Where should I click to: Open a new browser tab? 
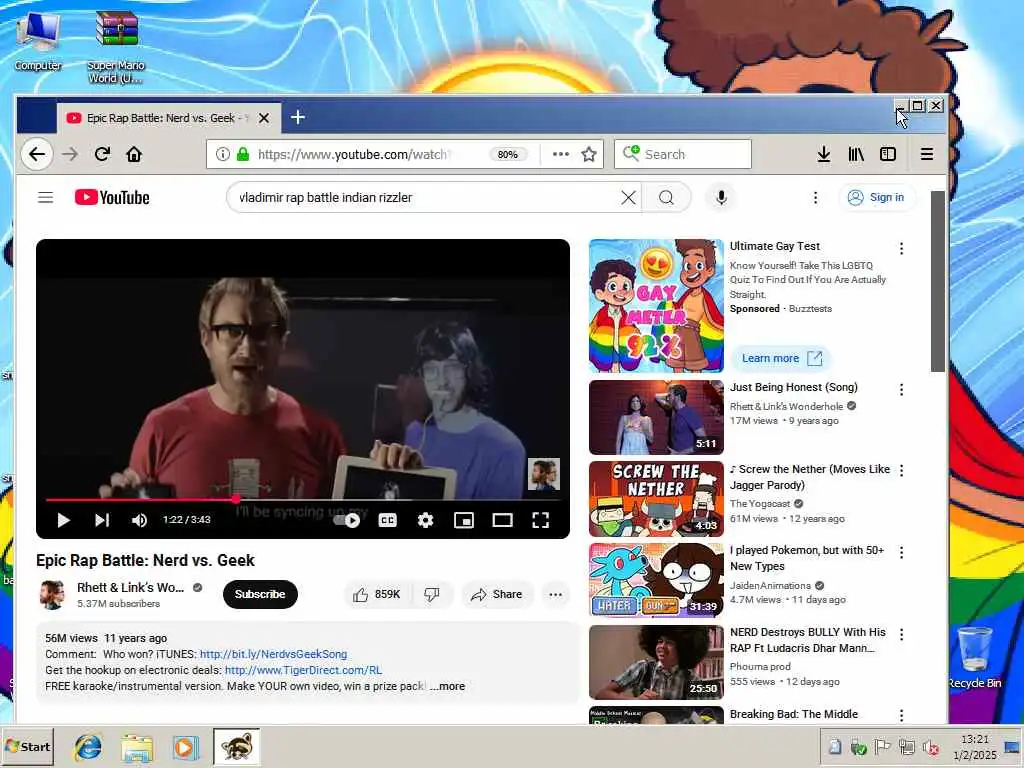[x=298, y=118]
